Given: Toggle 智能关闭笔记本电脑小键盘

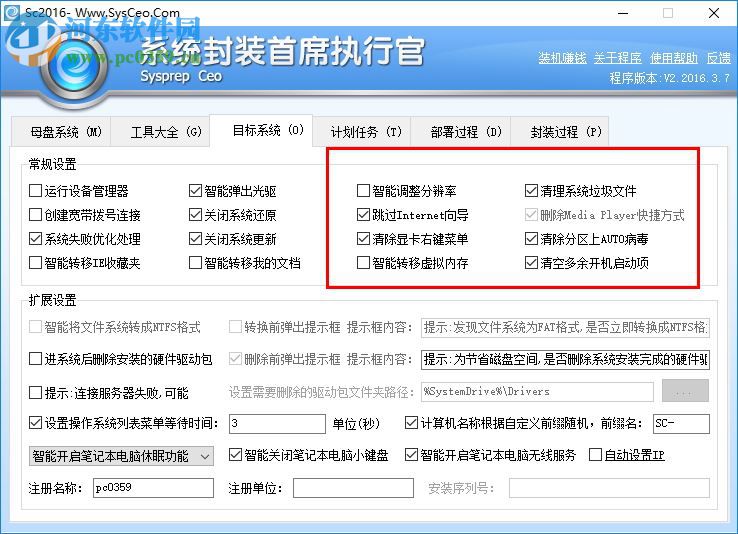Looking at the screenshot, I should 235,455.
